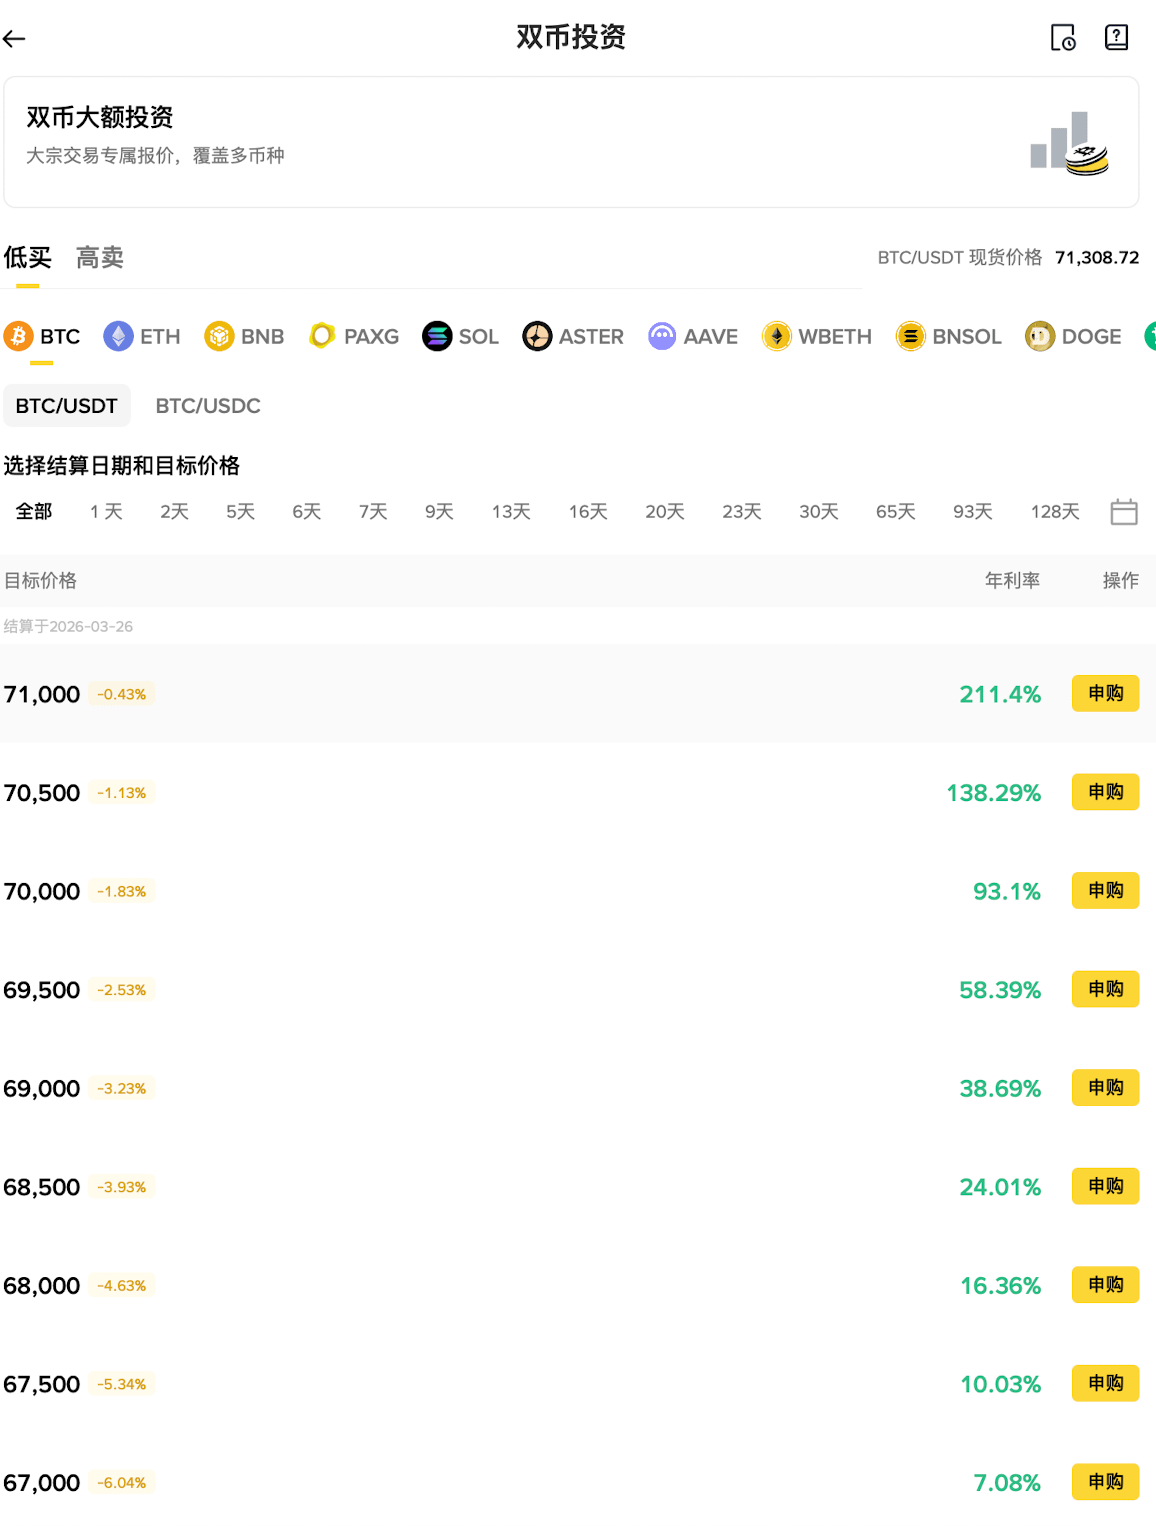Select the ASTER coin icon
The height and width of the screenshot is (1526, 1156).
click(x=538, y=336)
